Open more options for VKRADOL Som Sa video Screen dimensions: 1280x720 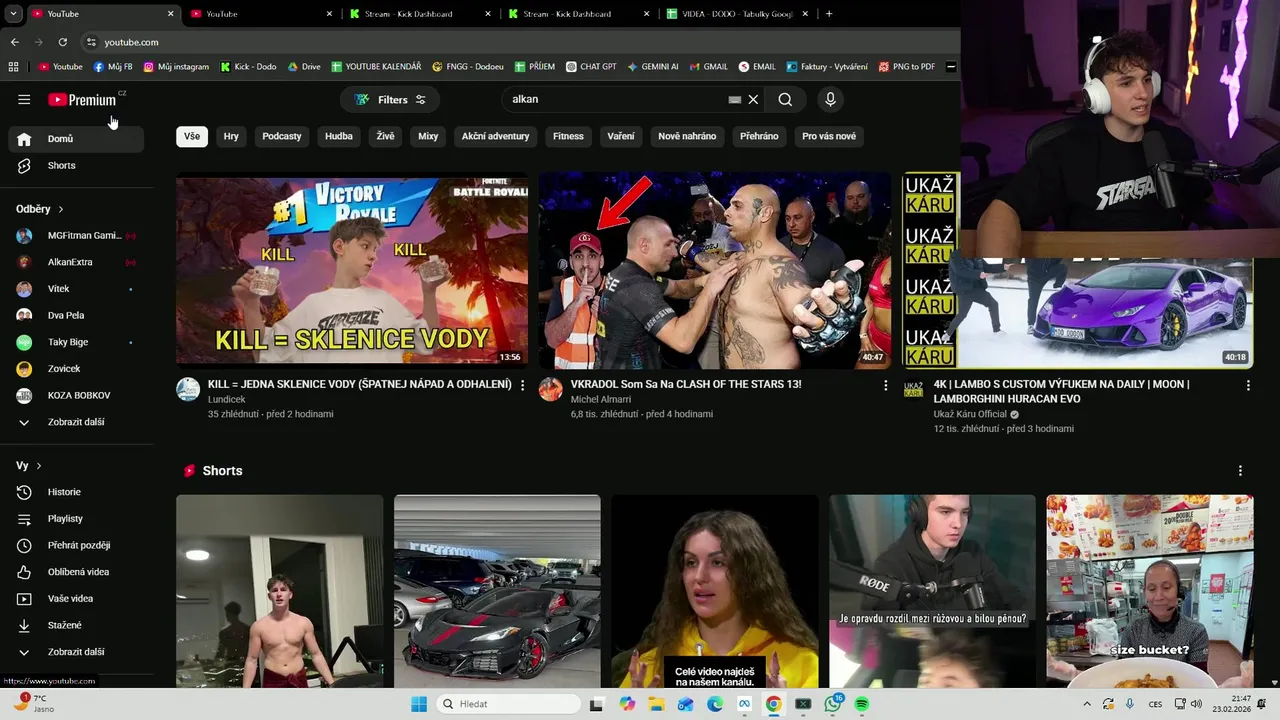point(885,385)
